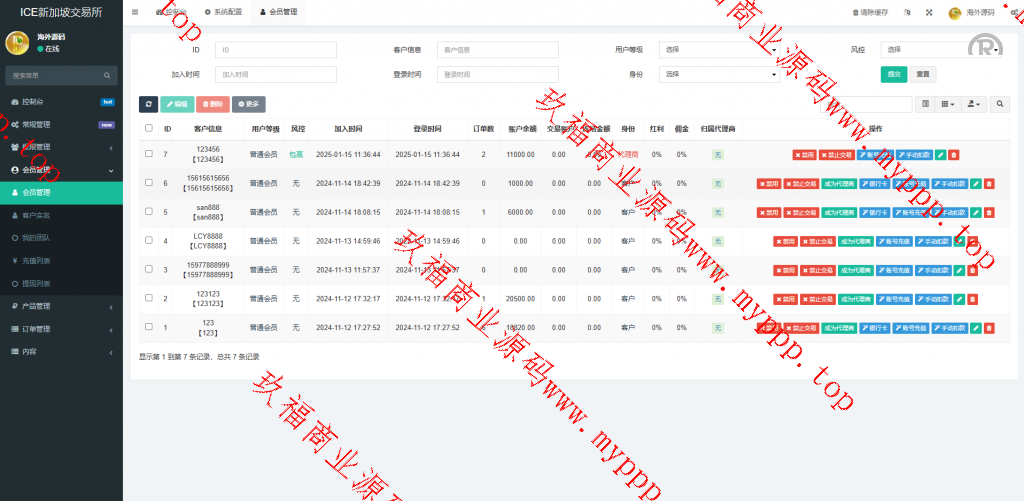
Task: Switch to the 系统配置 tab
Action: point(223,12)
